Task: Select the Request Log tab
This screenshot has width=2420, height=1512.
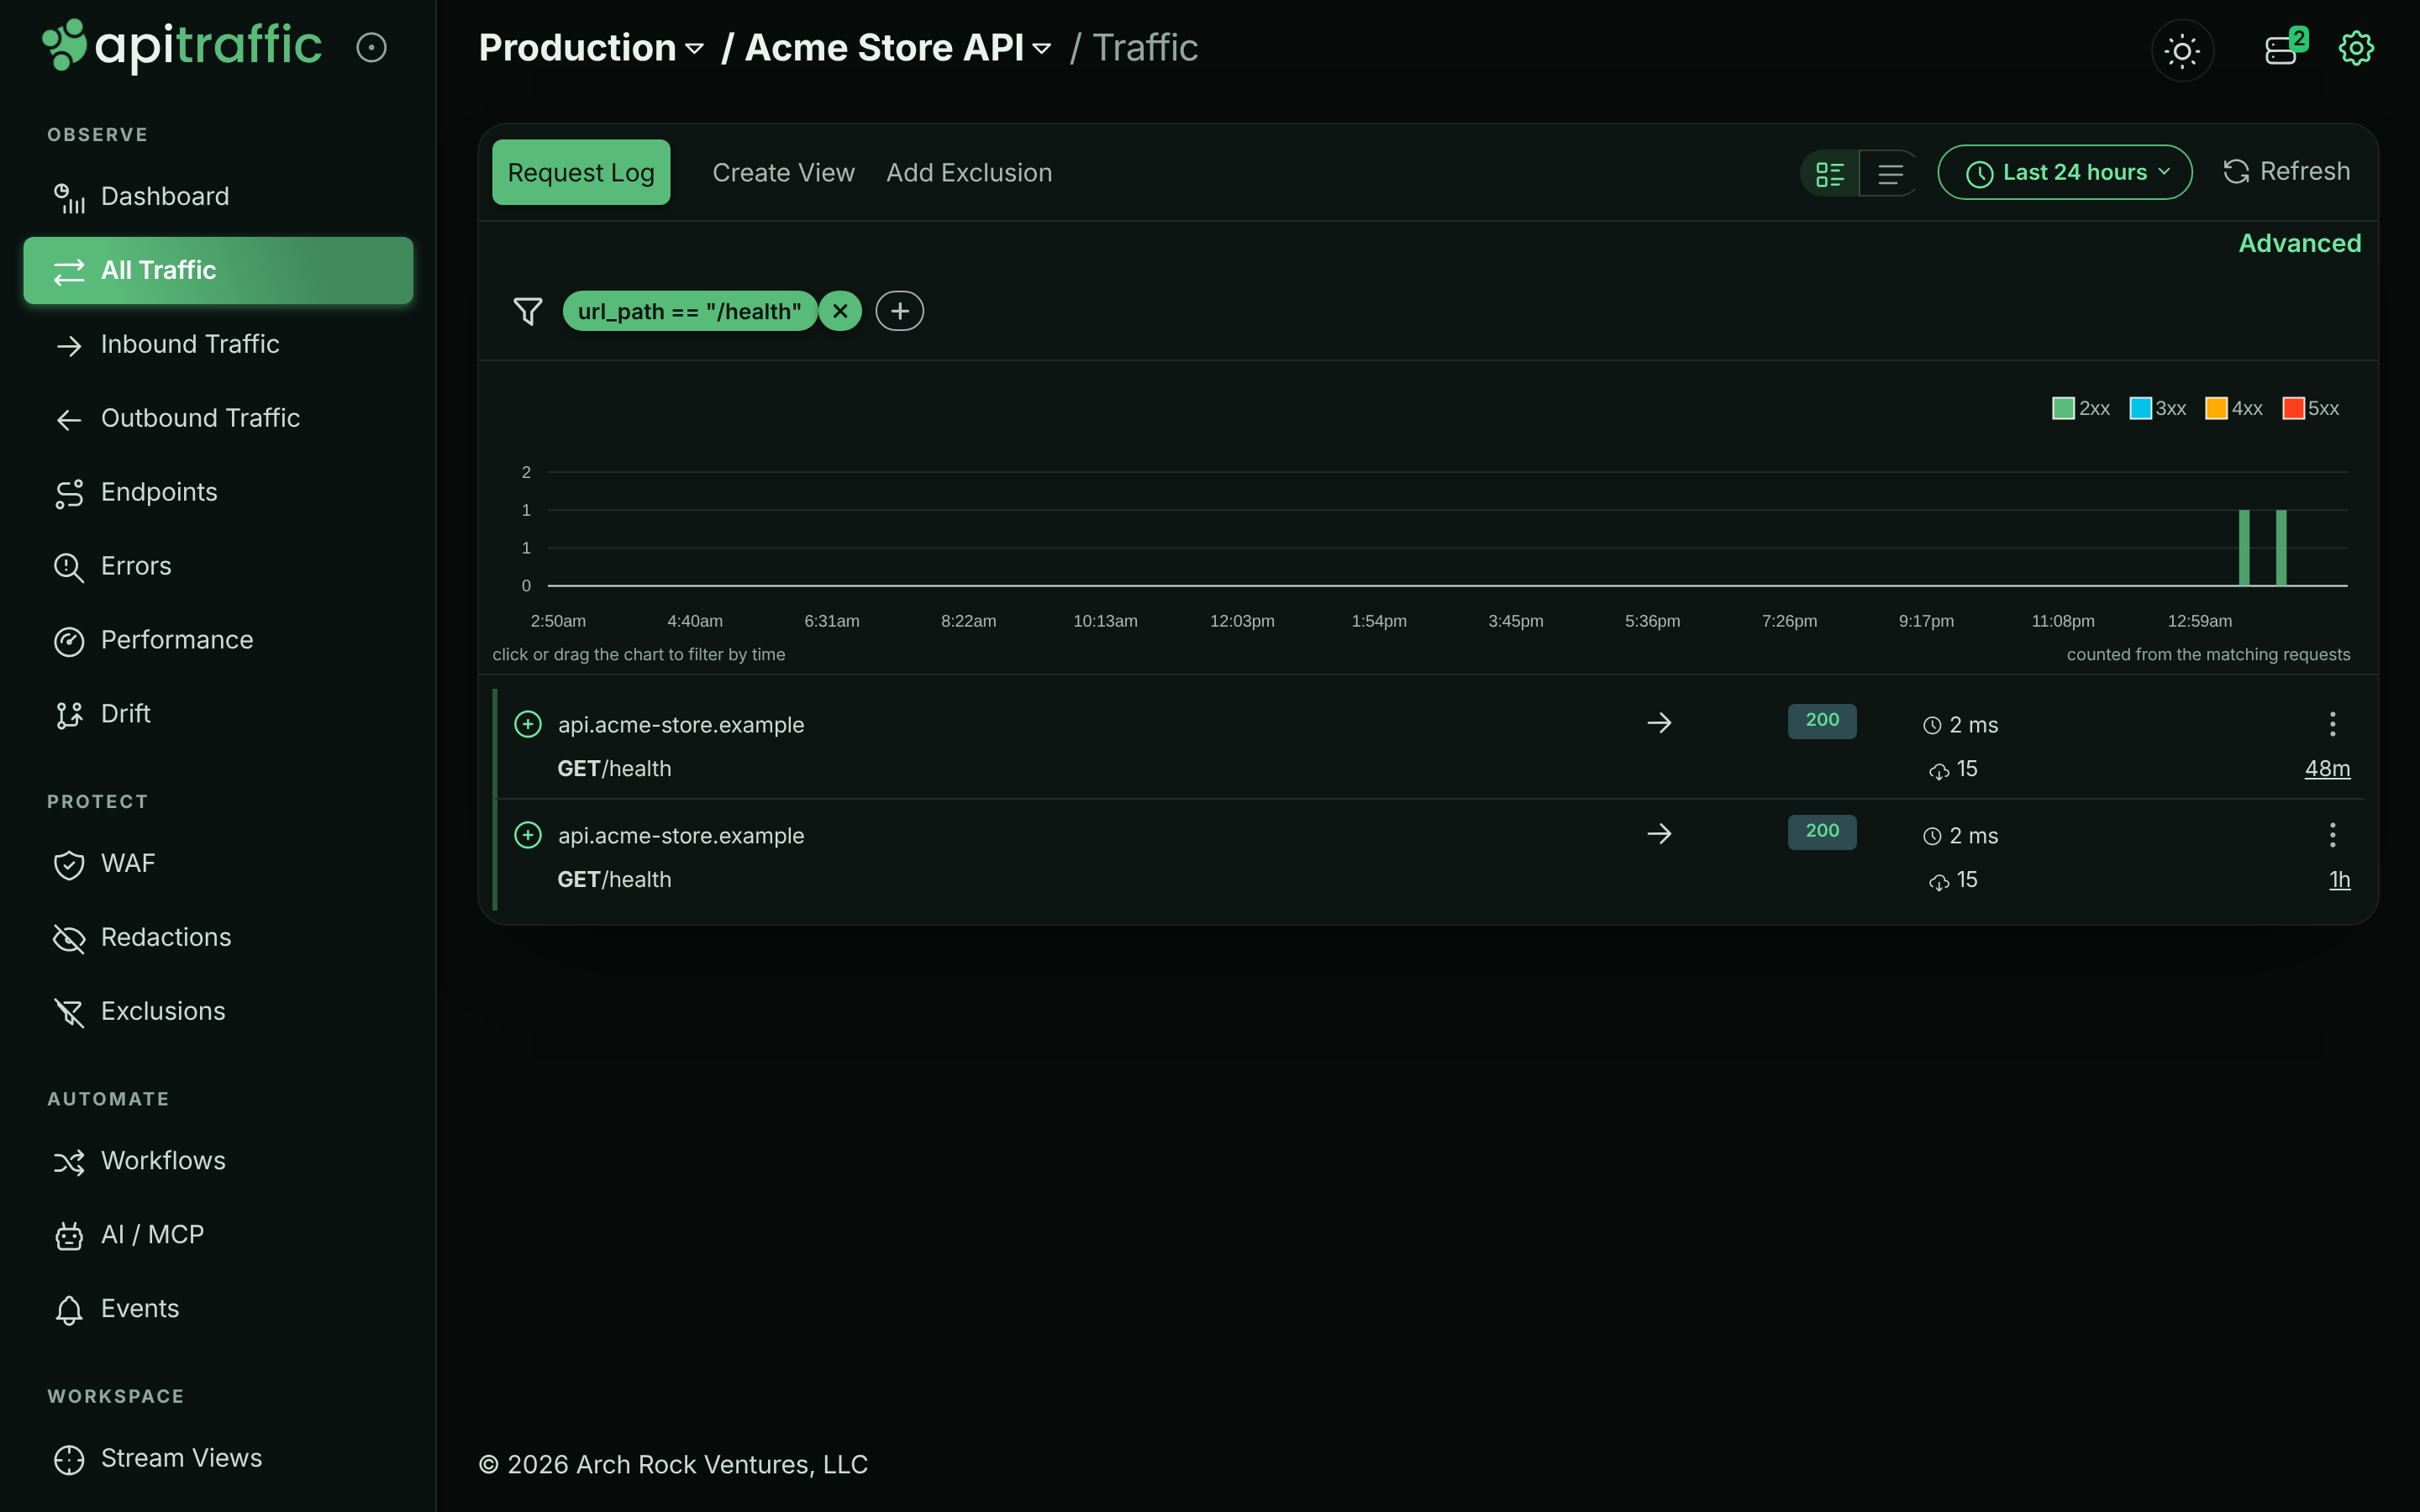Action: (581, 172)
